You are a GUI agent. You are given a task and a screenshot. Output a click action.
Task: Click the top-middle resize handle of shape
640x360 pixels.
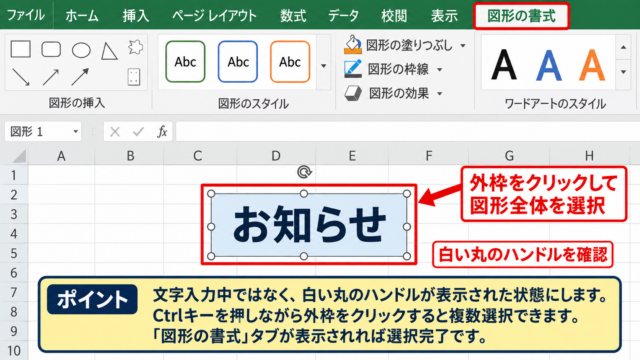point(304,193)
